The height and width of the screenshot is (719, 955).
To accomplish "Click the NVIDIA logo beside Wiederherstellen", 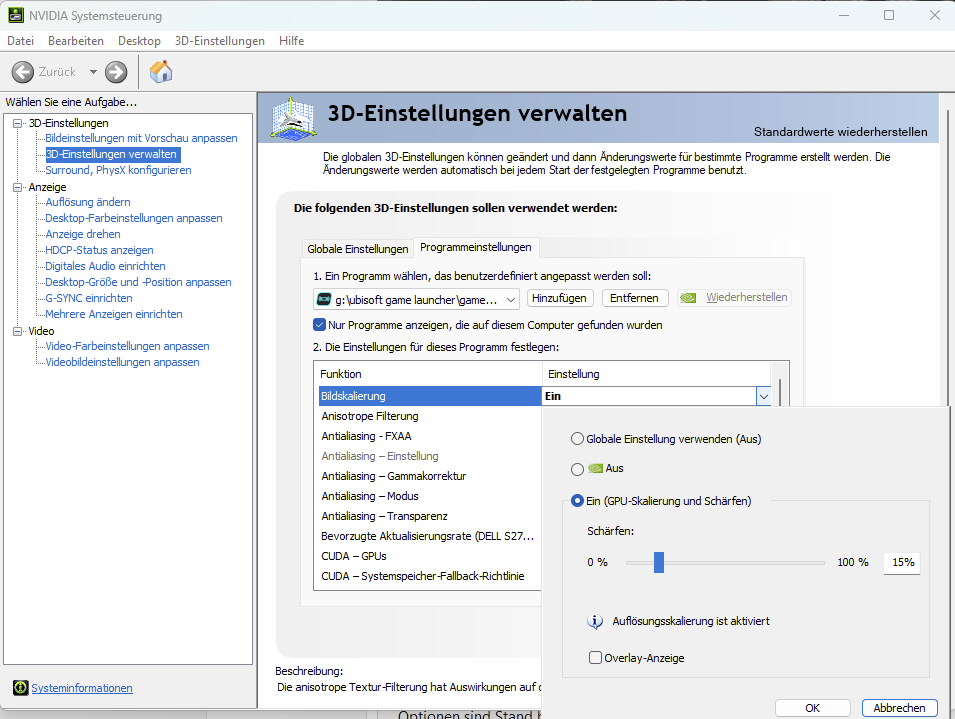I will tap(688, 298).
